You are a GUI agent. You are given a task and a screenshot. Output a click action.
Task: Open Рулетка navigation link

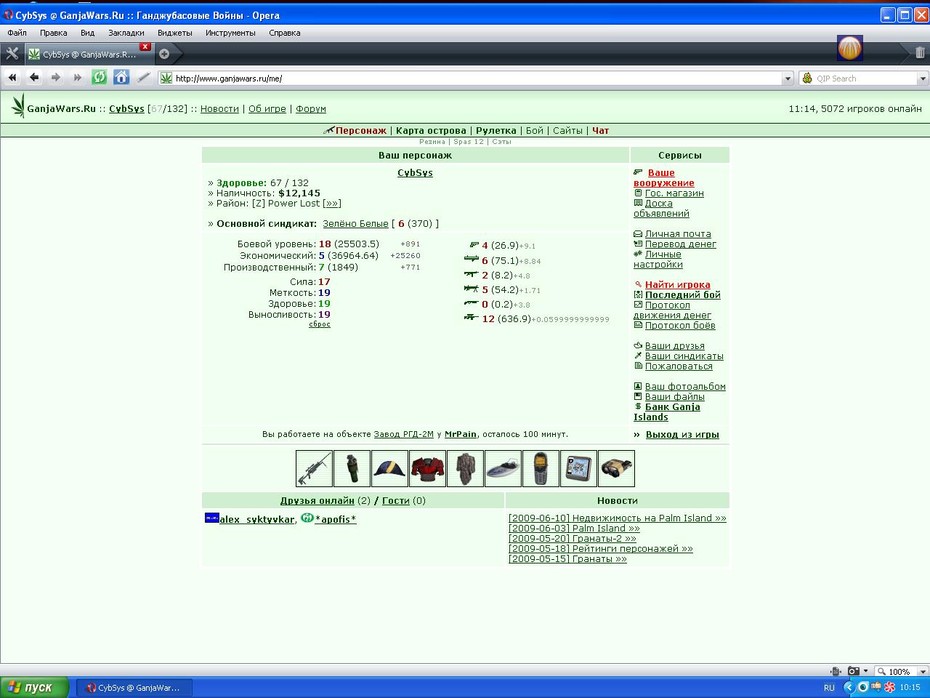click(x=496, y=130)
